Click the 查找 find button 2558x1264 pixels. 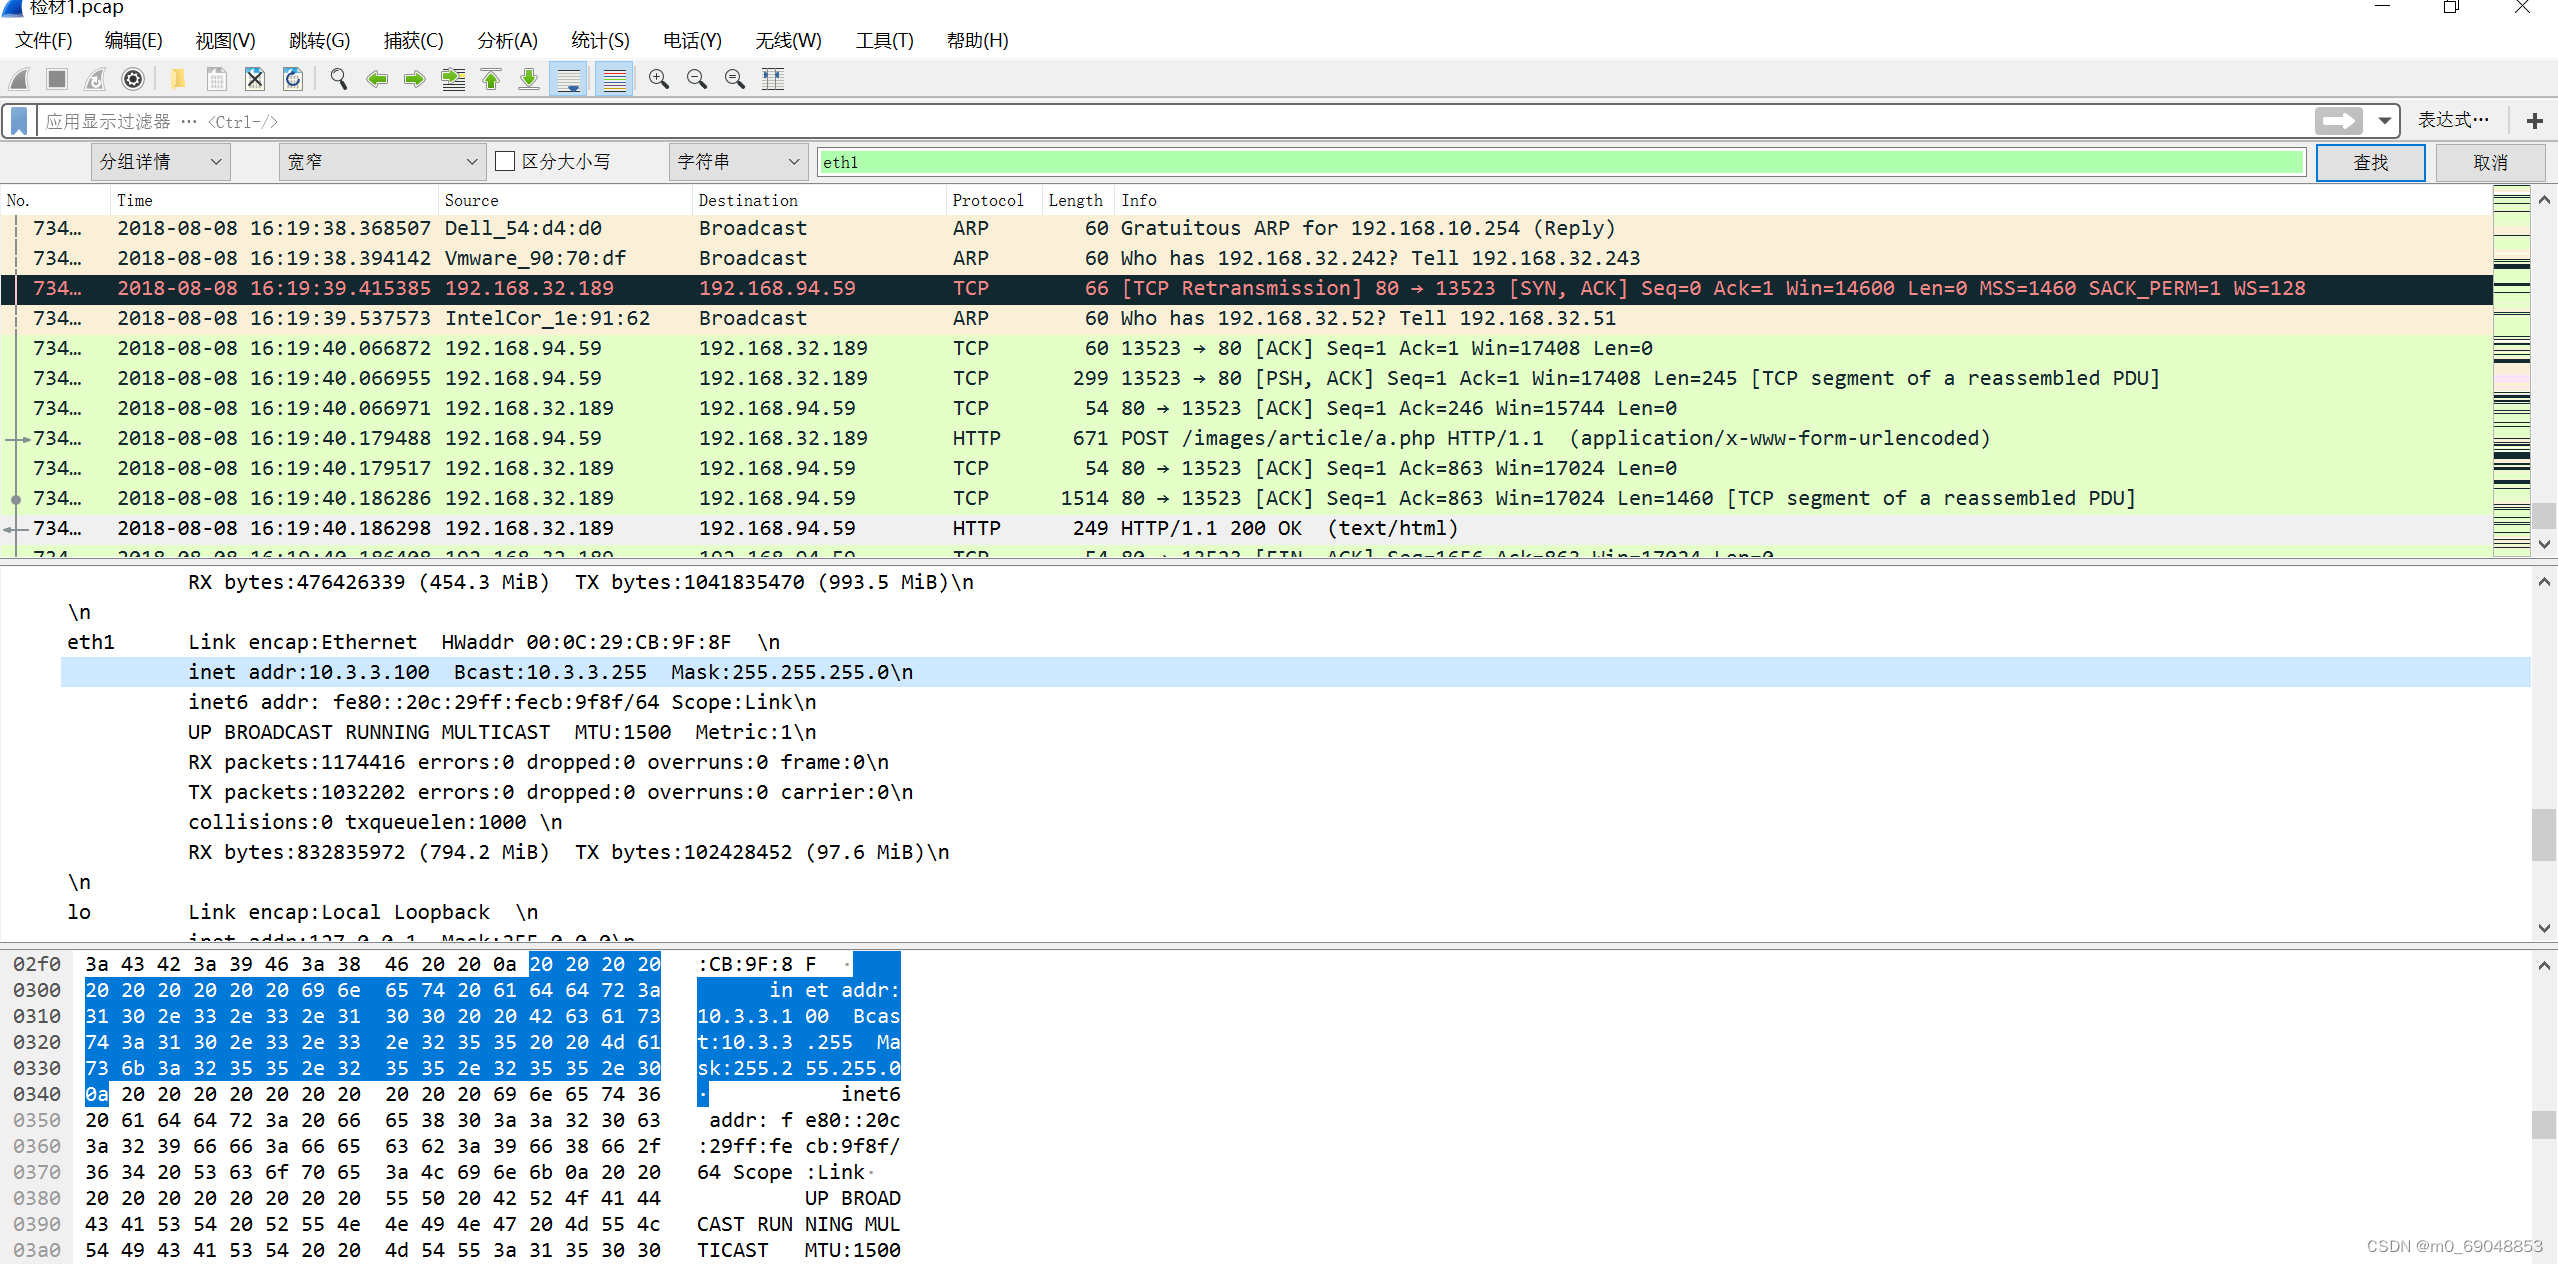[x=2370, y=162]
